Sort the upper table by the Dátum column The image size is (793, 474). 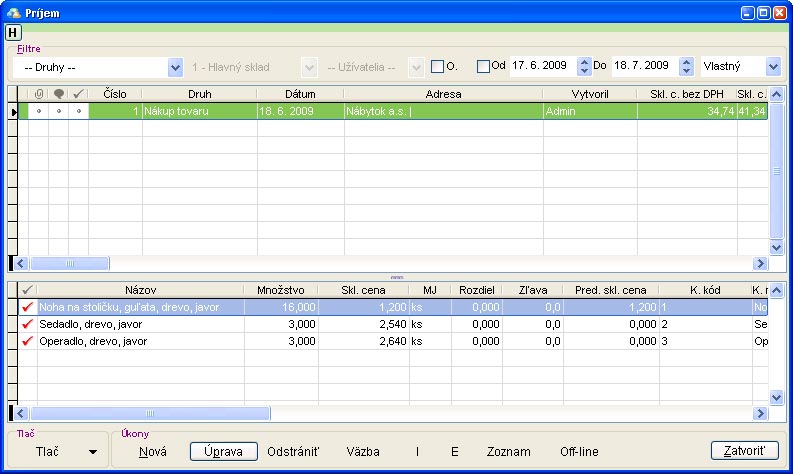(300, 94)
